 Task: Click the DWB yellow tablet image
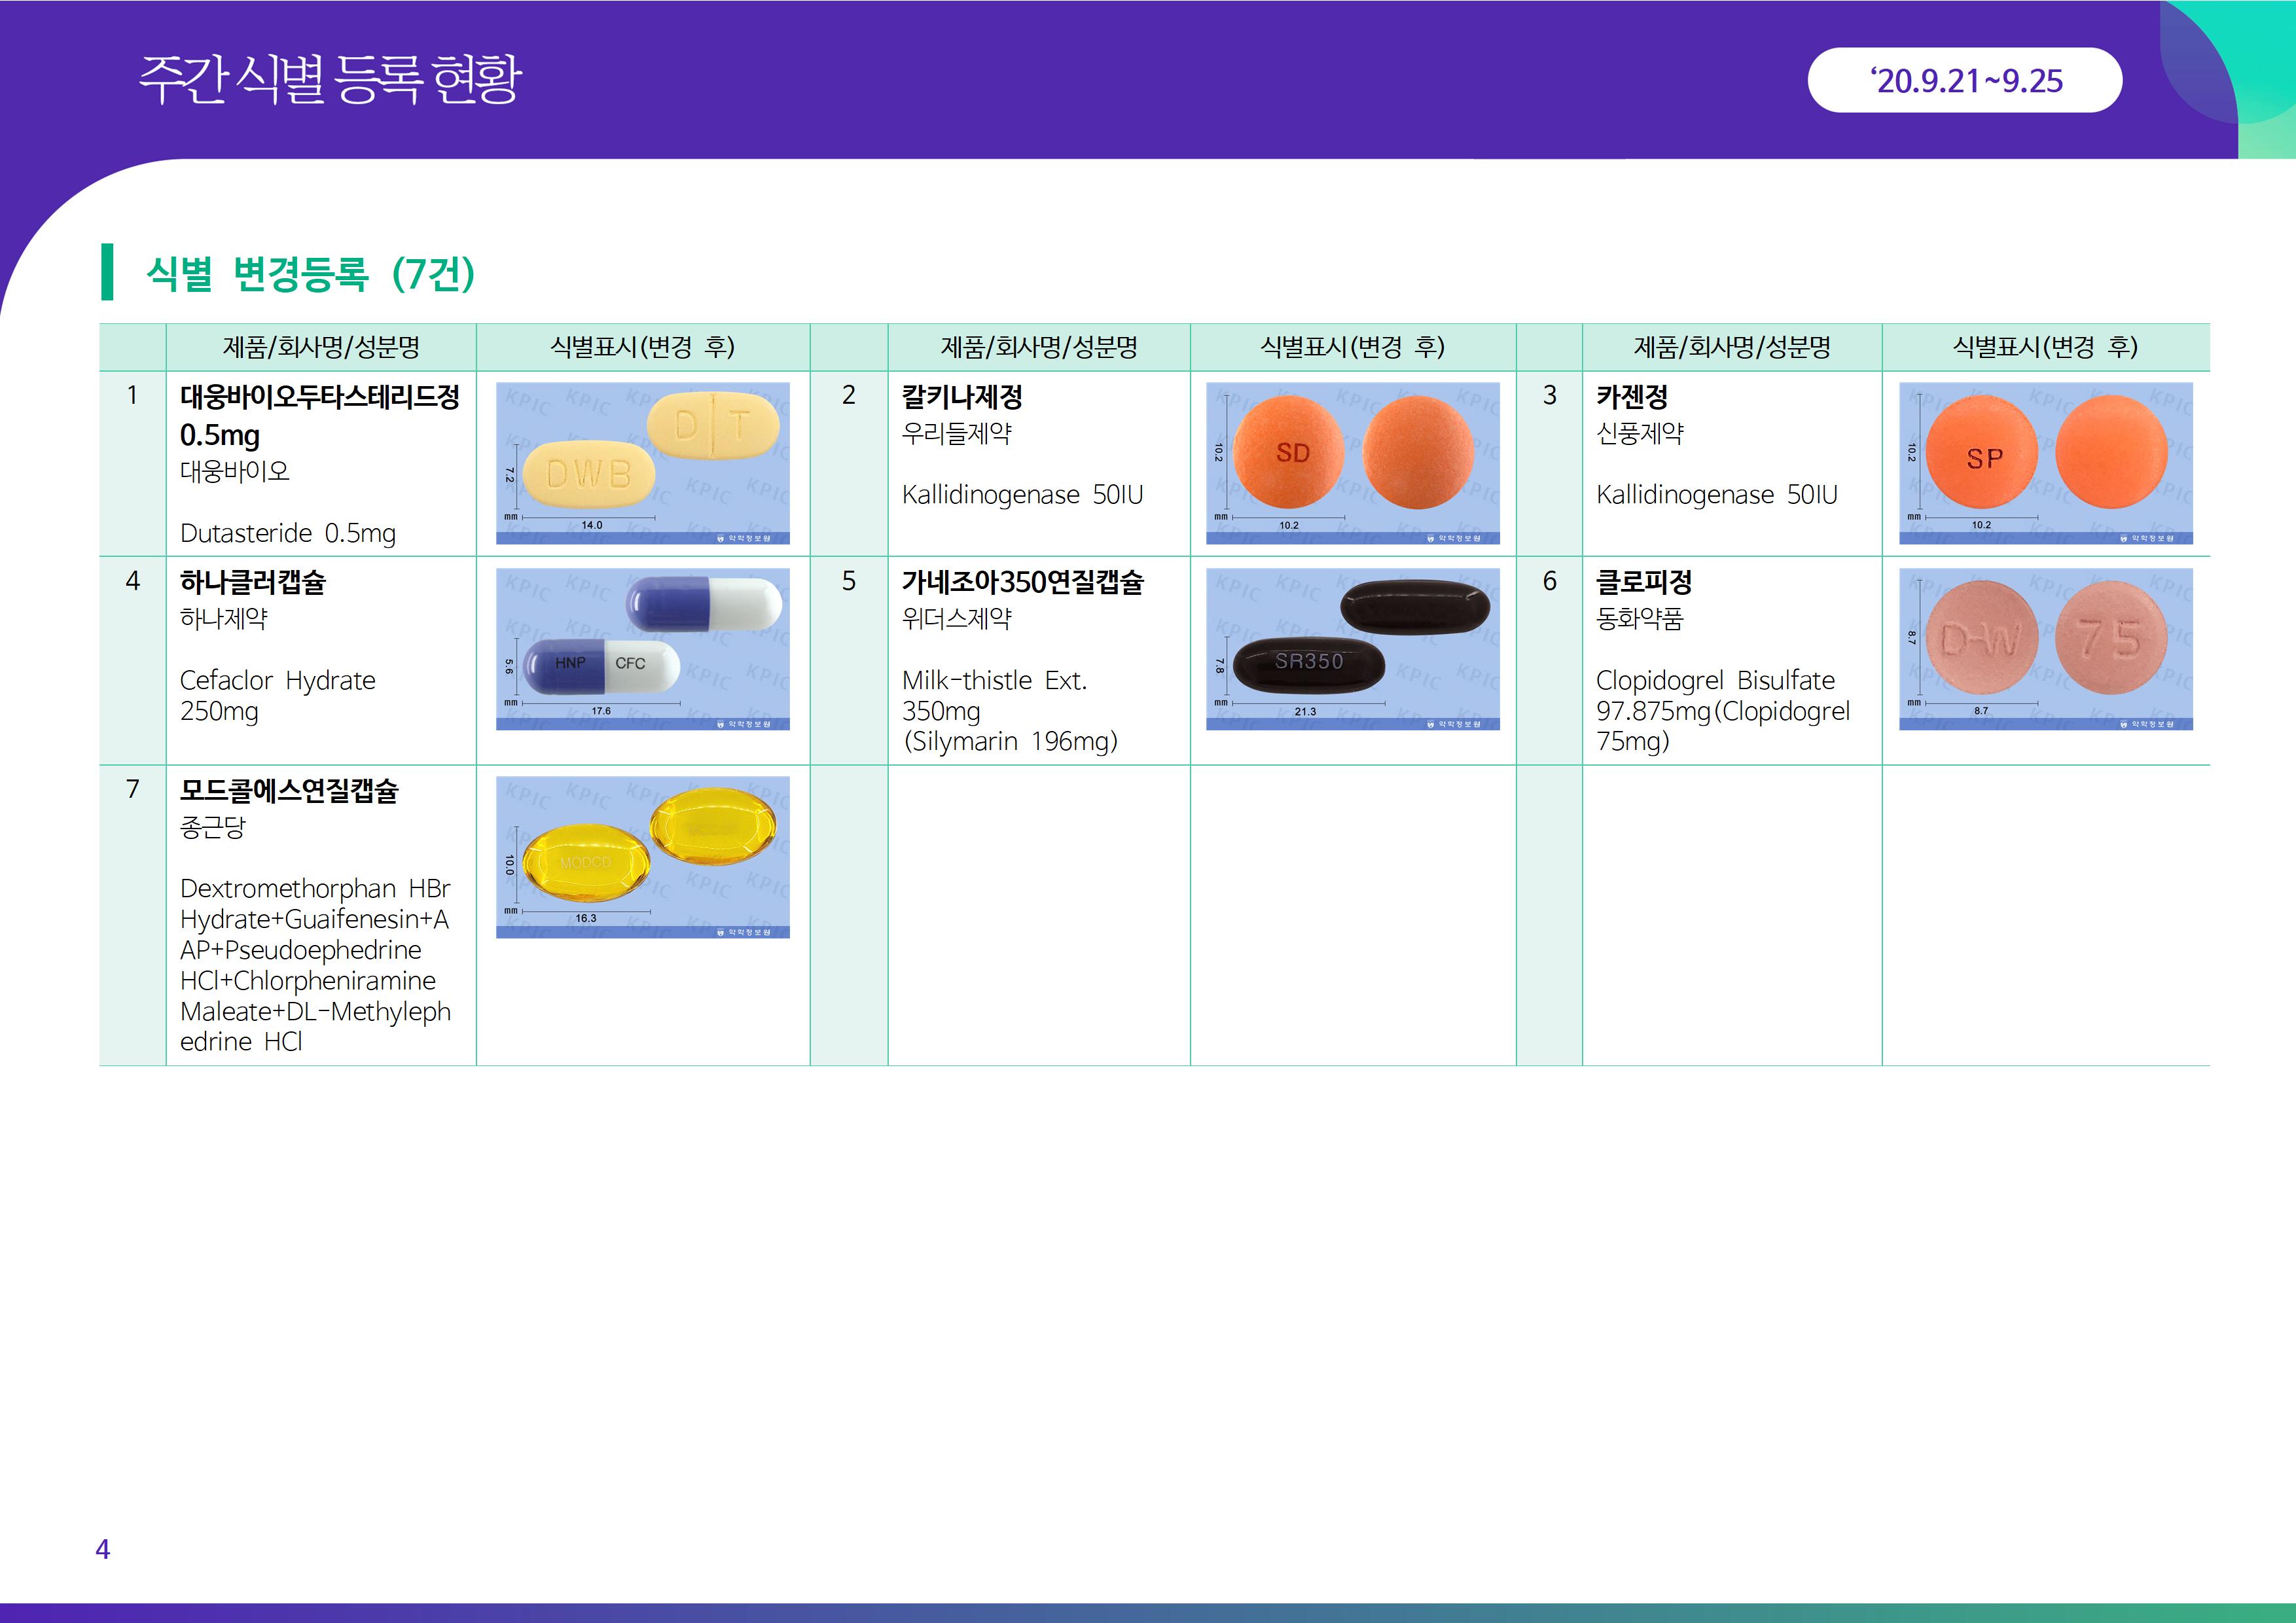(x=642, y=463)
